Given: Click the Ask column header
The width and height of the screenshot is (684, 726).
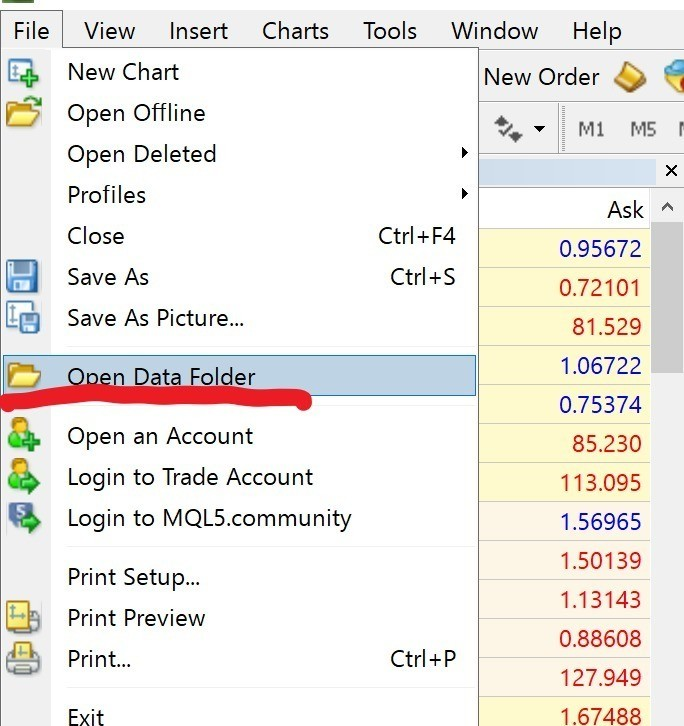Looking at the screenshot, I should pyautogui.click(x=625, y=210).
